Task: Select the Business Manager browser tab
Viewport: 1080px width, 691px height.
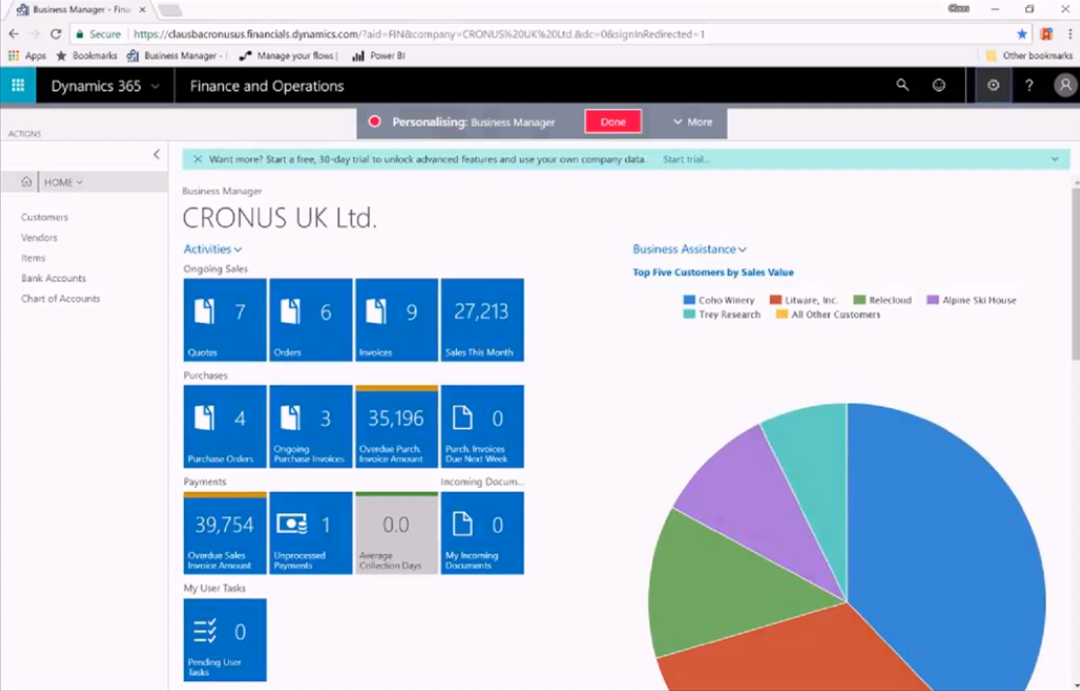Action: click(x=81, y=10)
